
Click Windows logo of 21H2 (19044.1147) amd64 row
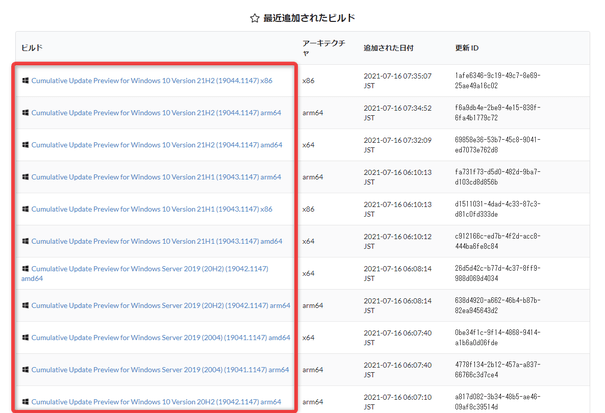(25, 144)
